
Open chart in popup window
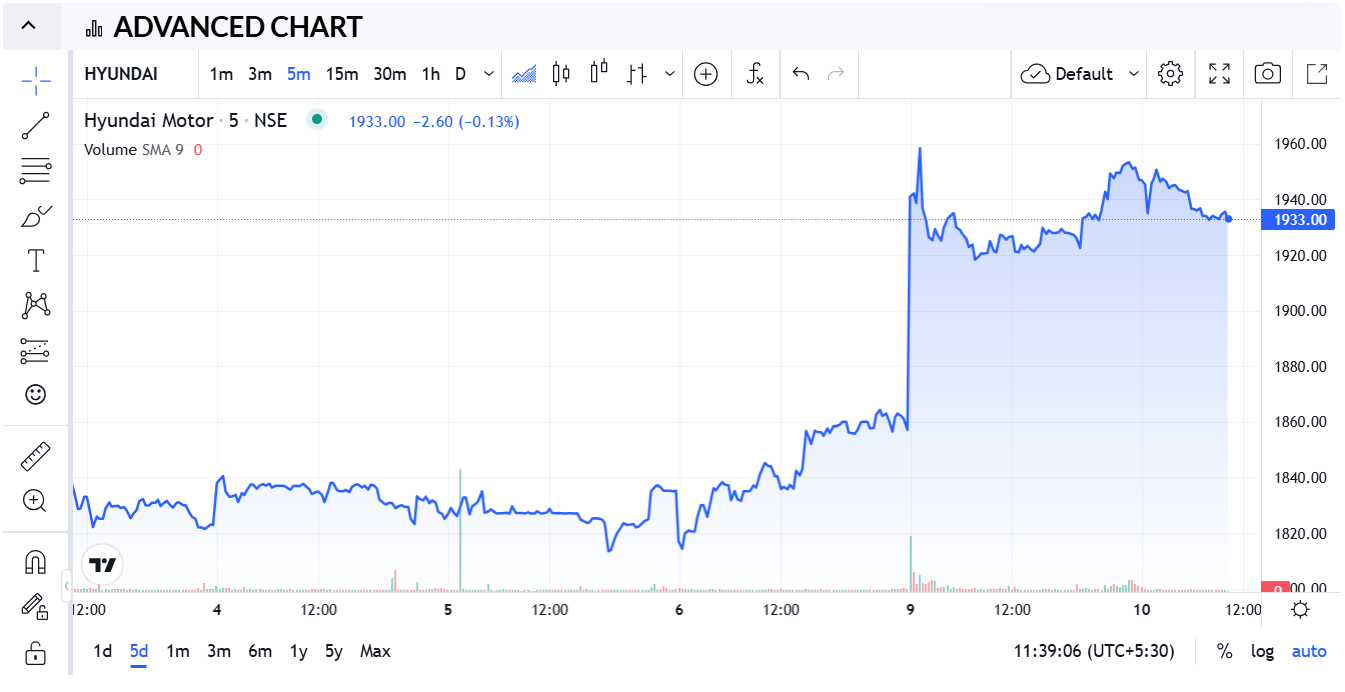pyautogui.click(x=1317, y=74)
